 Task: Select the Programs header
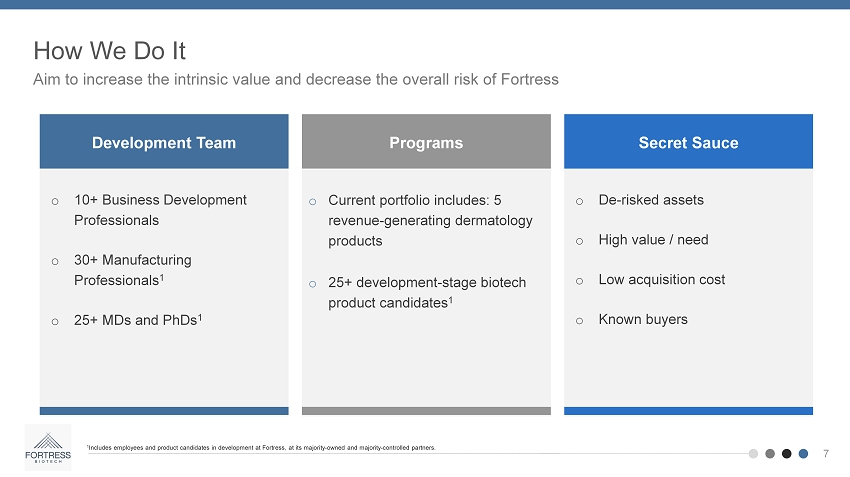pos(426,142)
